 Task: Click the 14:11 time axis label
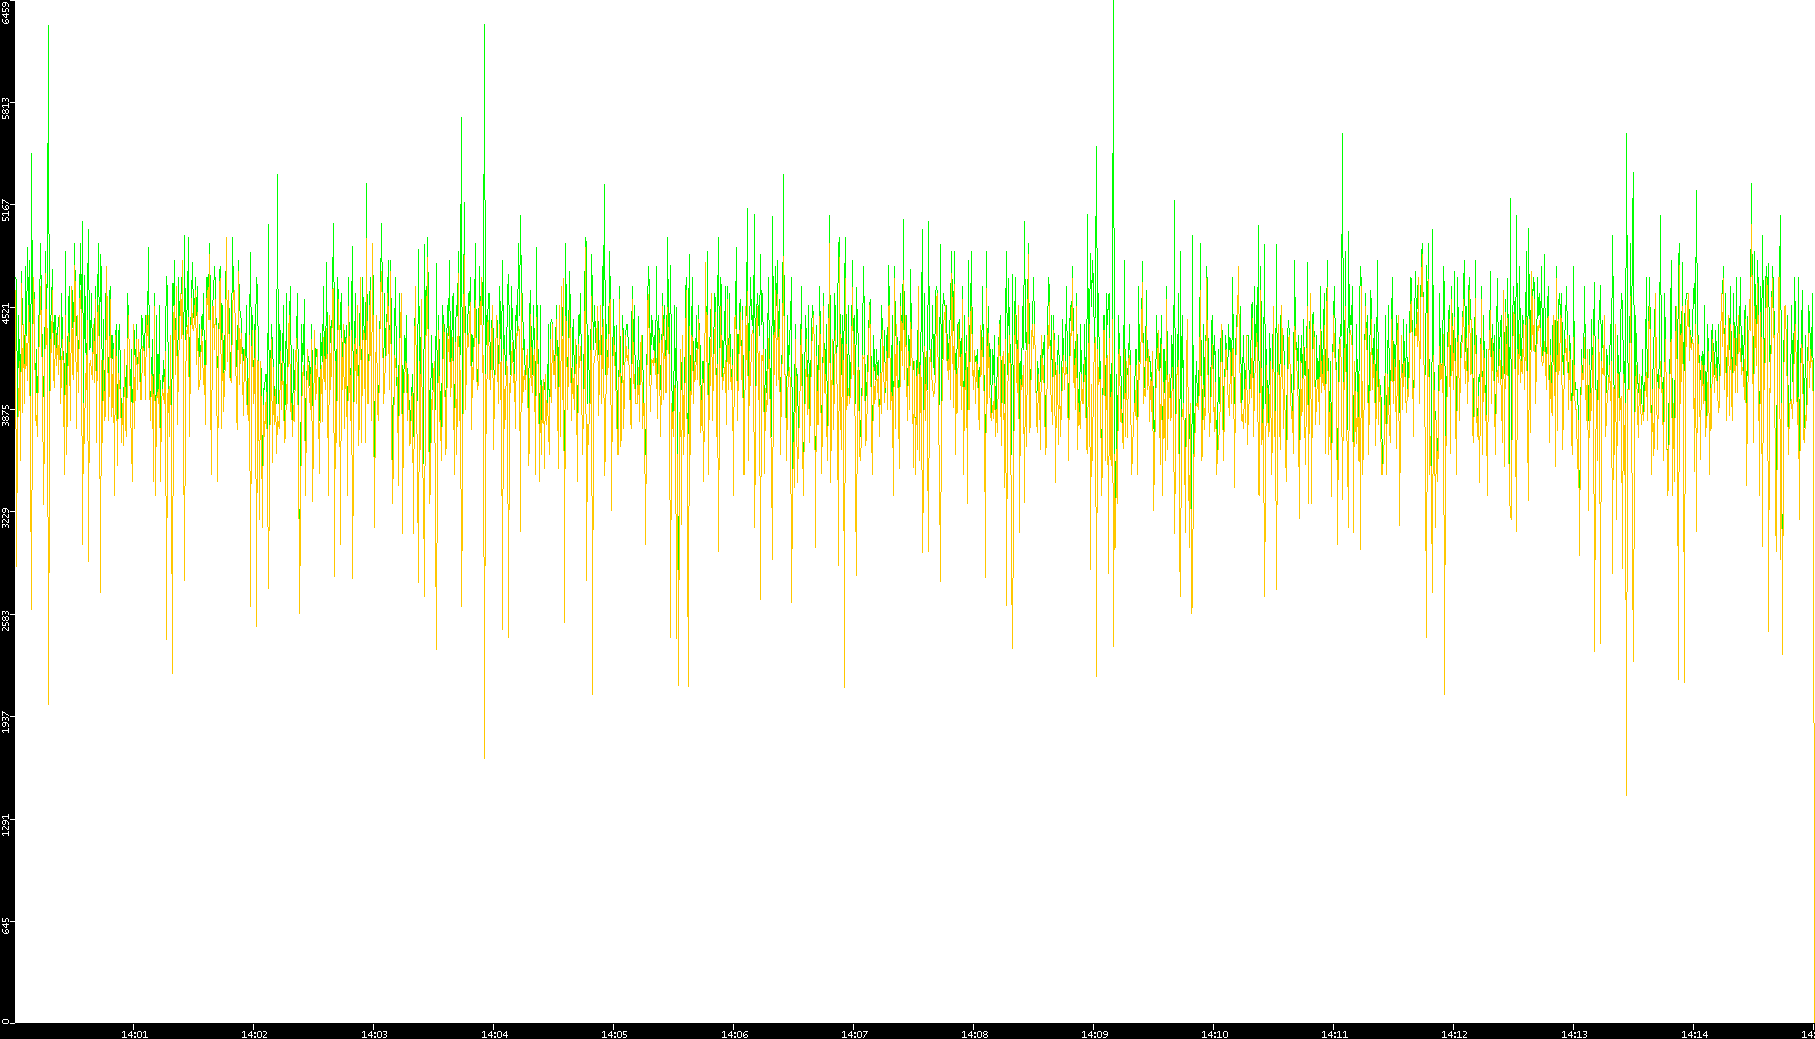coord(1334,1034)
